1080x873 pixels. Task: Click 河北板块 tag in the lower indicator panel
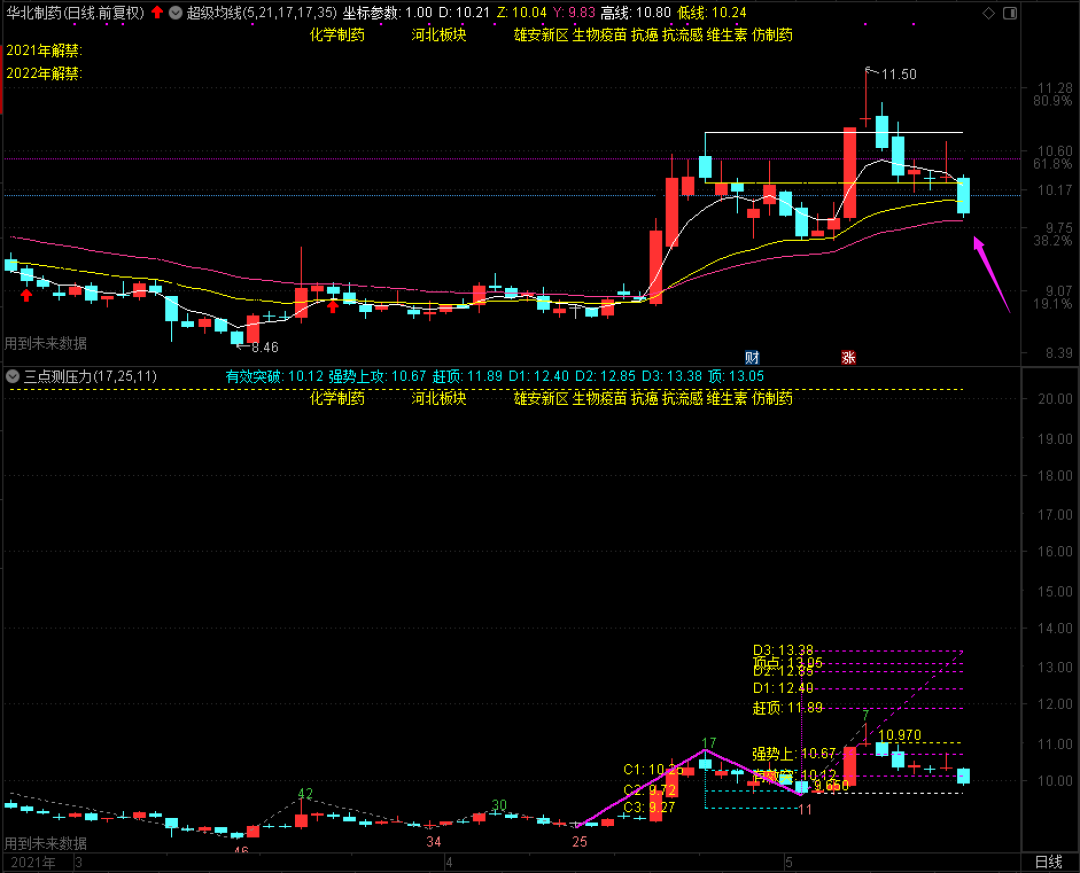click(x=439, y=398)
